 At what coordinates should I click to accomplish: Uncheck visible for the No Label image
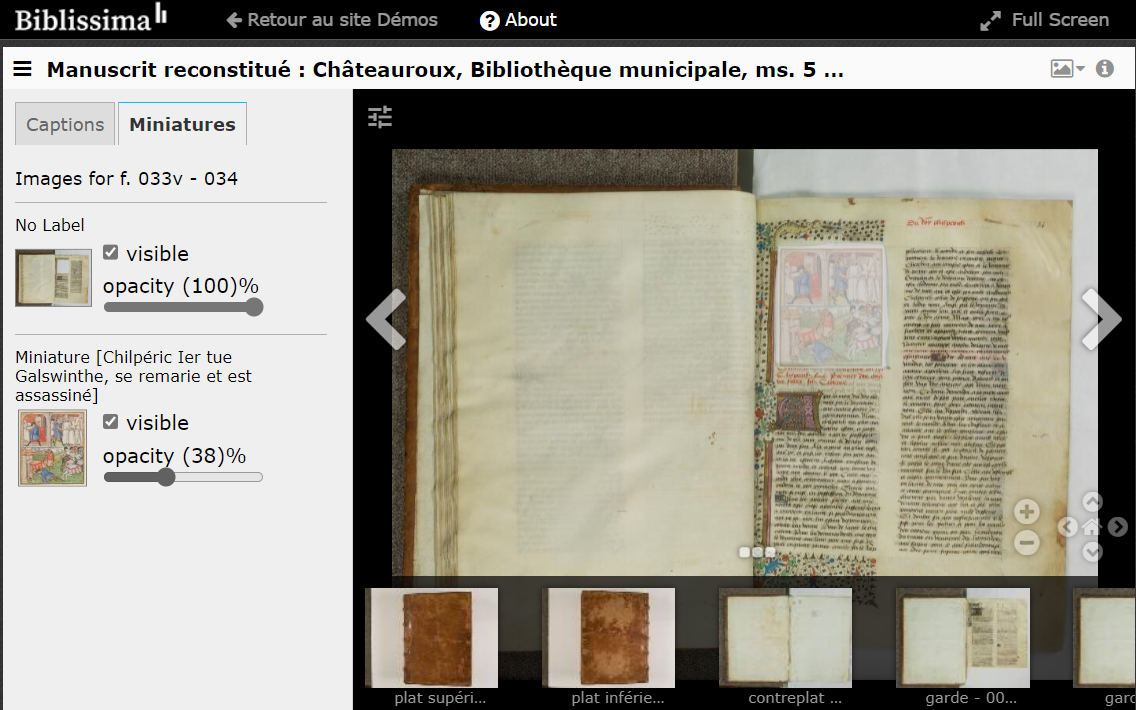click(110, 252)
